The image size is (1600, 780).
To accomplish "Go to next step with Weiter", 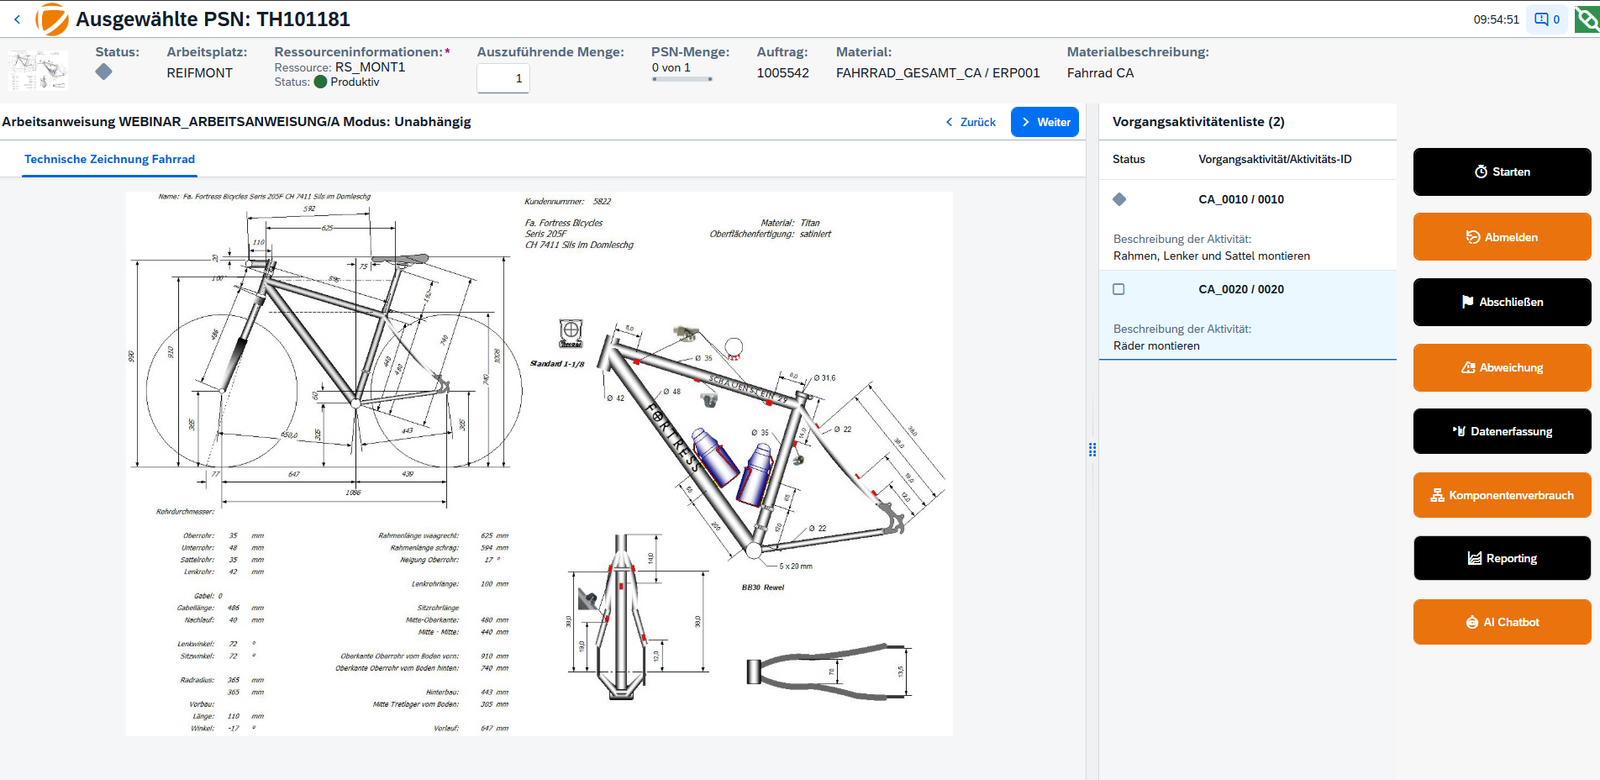I will point(1045,122).
